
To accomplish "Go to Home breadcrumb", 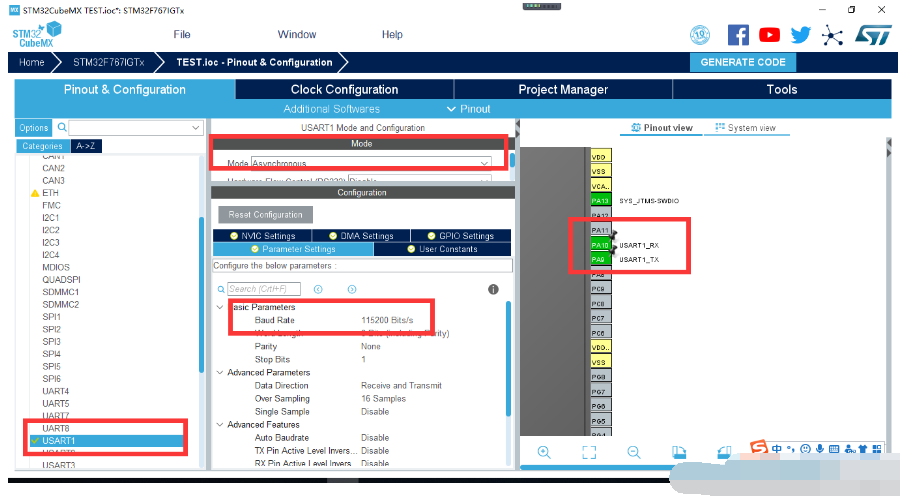I will coord(31,62).
